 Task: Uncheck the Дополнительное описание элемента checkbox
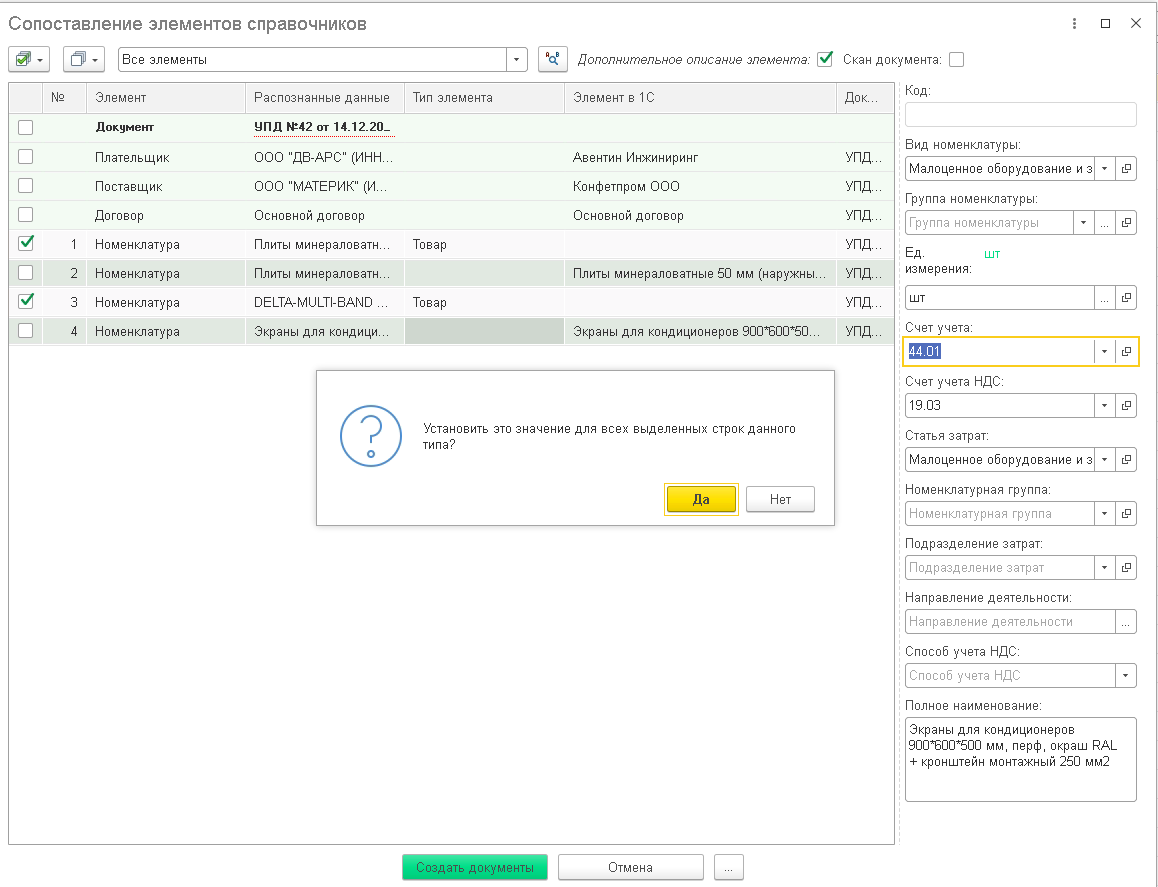[825, 59]
